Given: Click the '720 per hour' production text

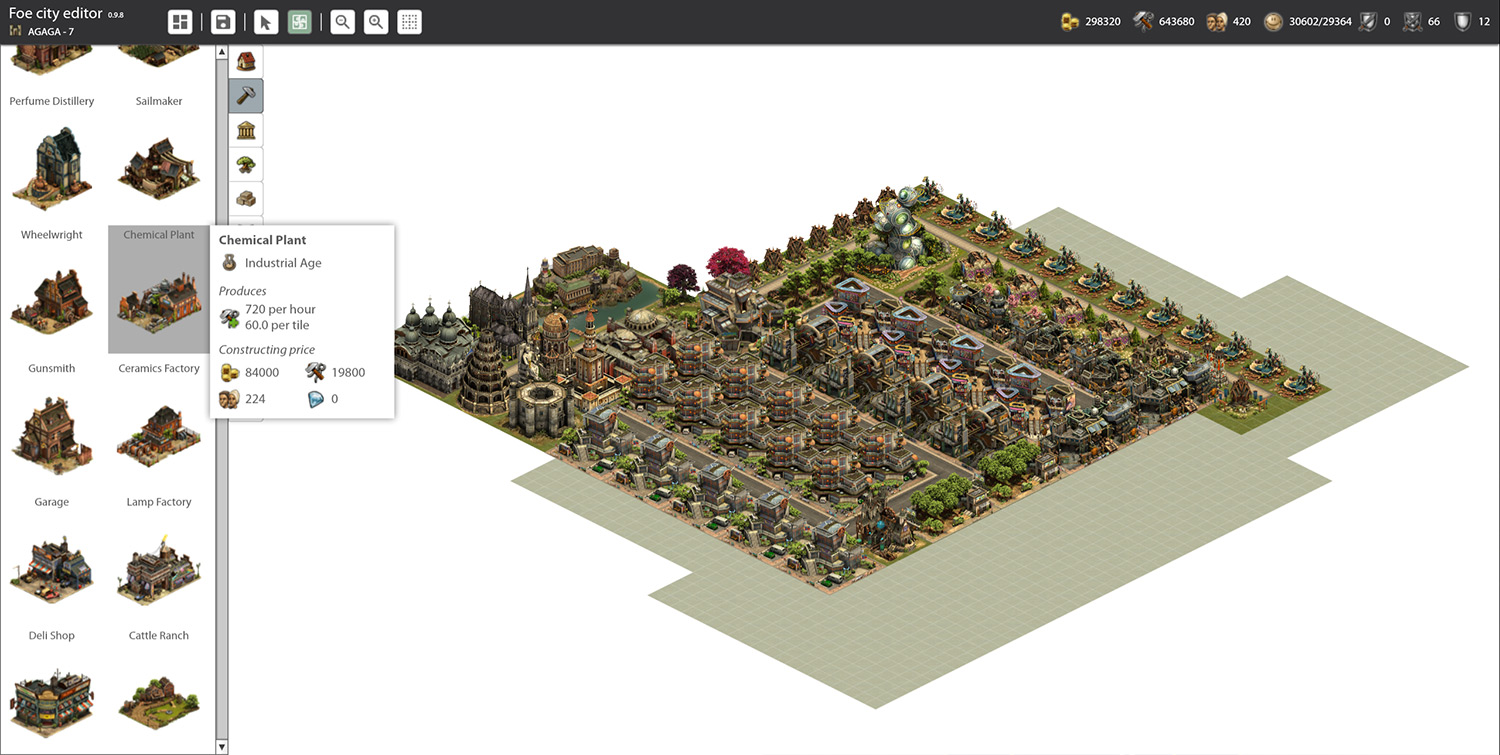Looking at the screenshot, I should pos(281,309).
